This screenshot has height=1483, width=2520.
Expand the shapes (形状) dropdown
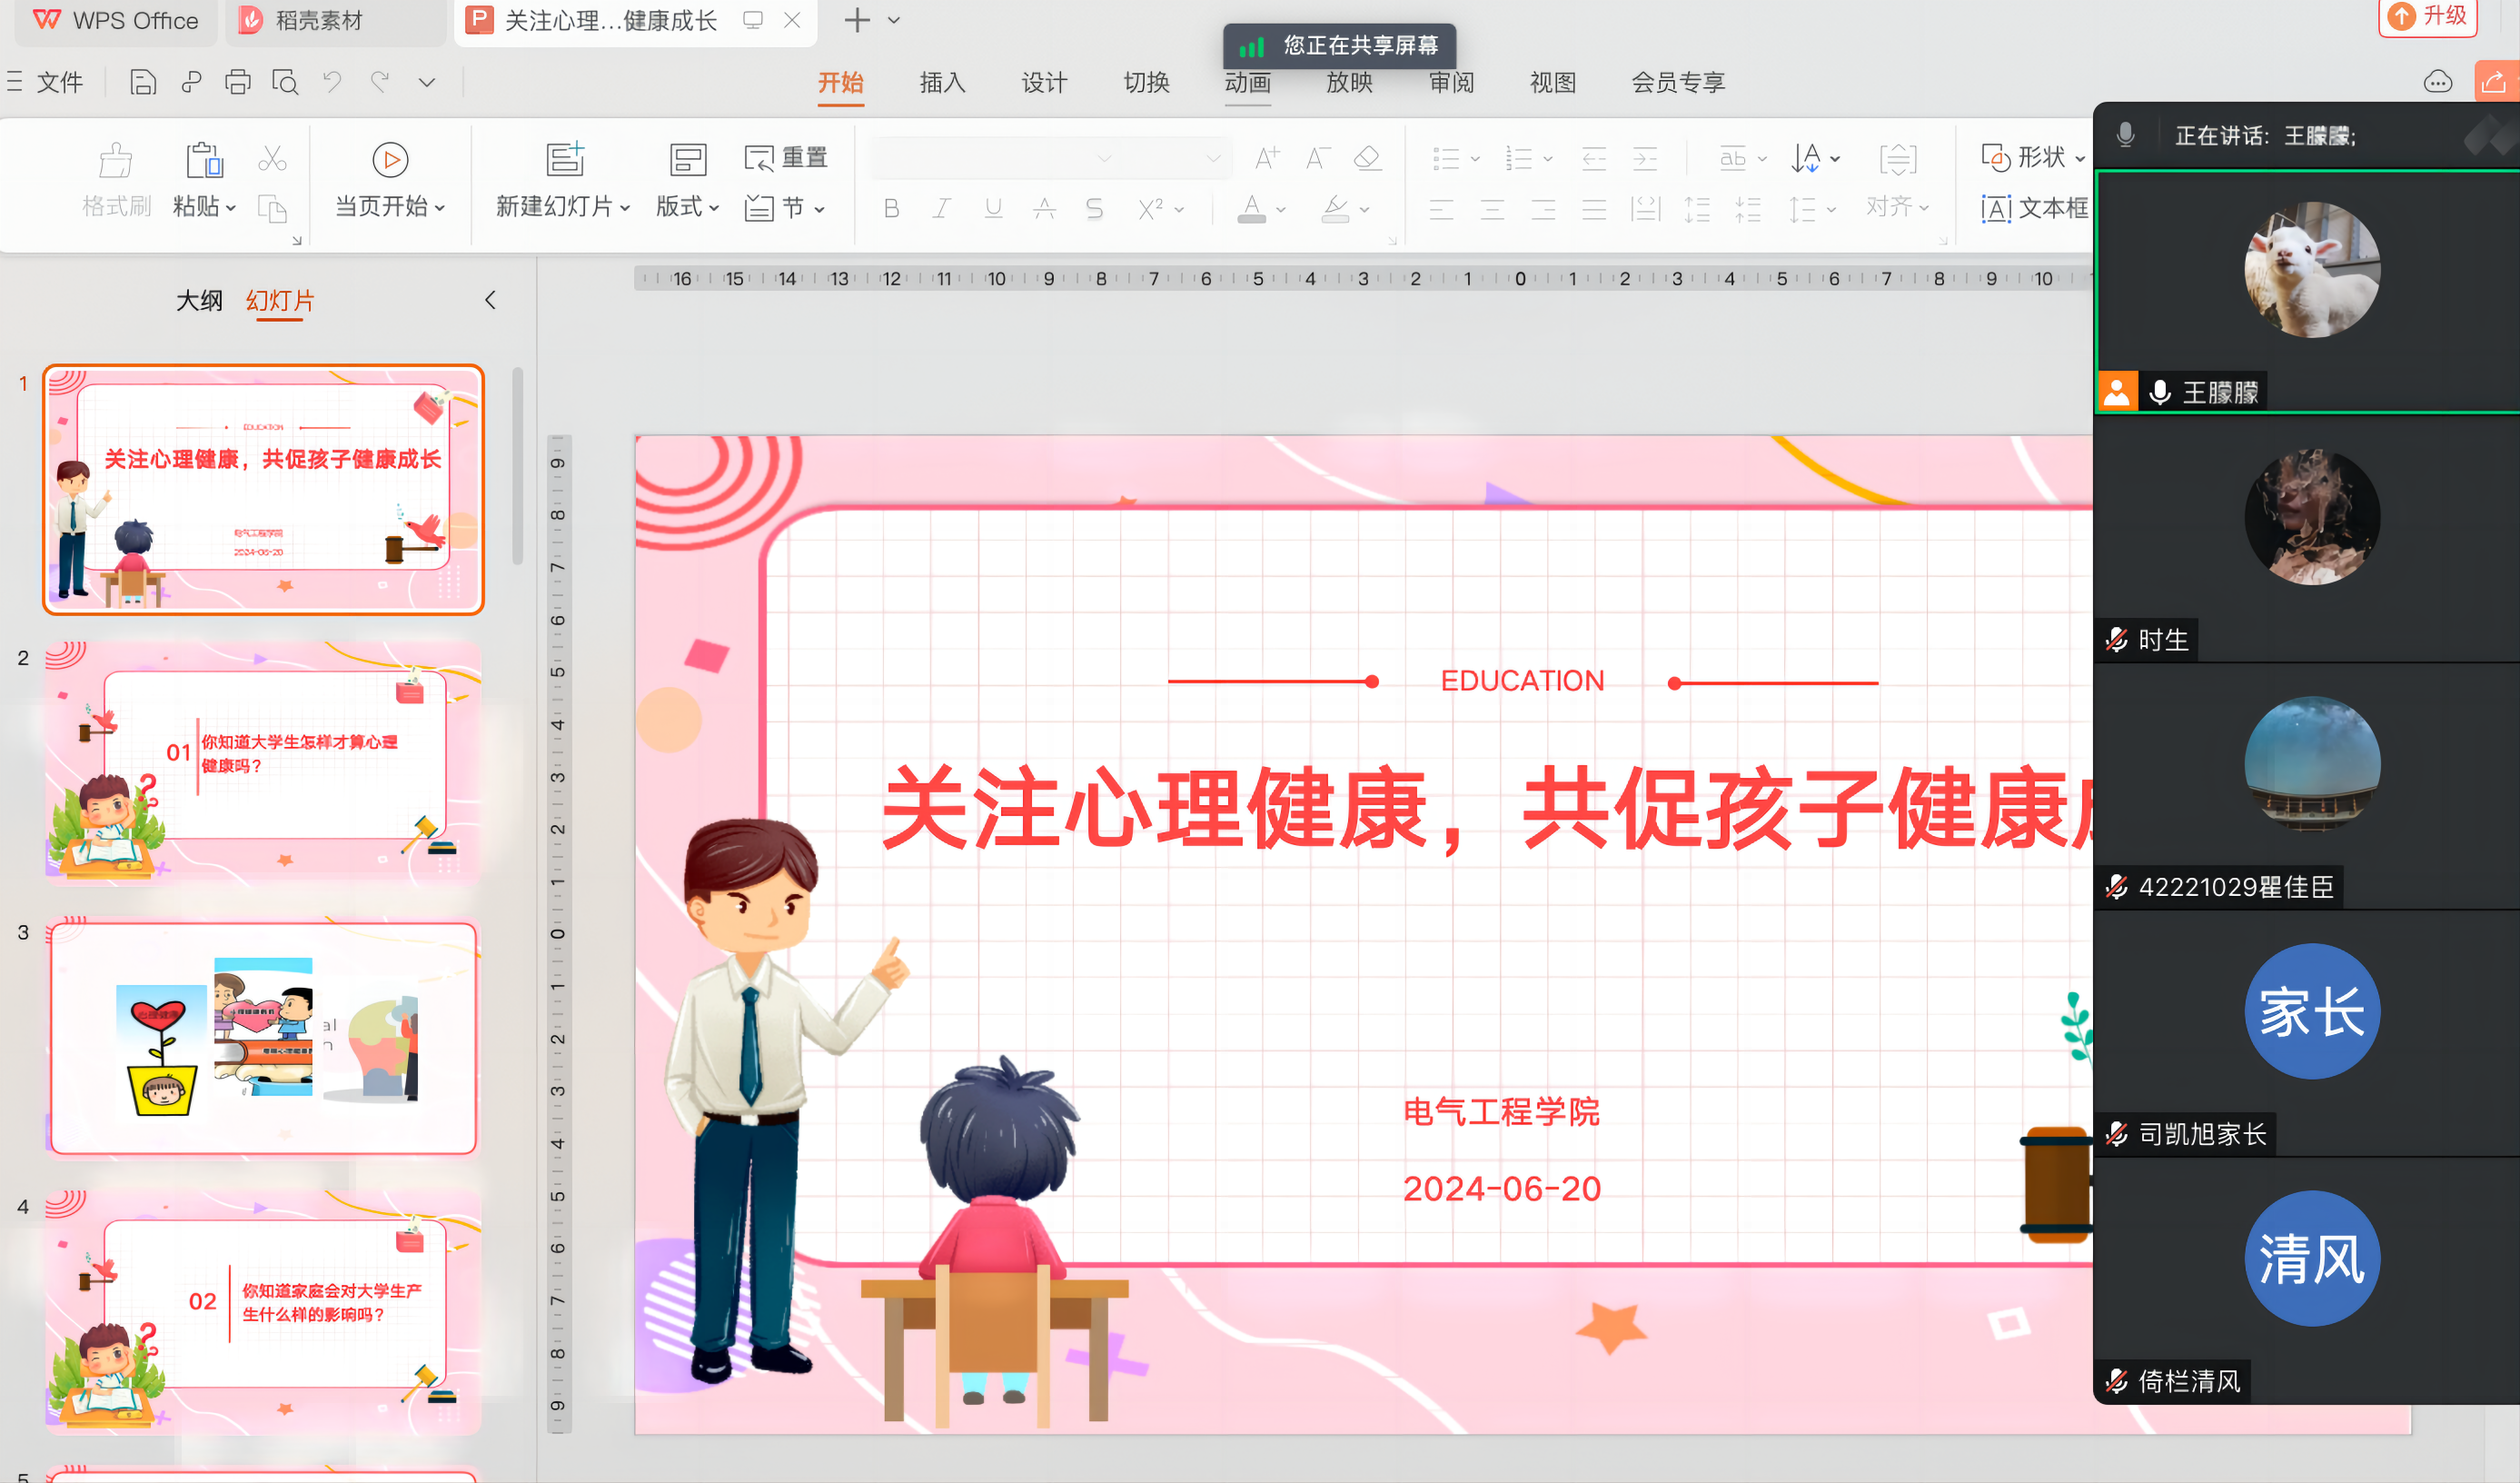(x=2080, y=158)
